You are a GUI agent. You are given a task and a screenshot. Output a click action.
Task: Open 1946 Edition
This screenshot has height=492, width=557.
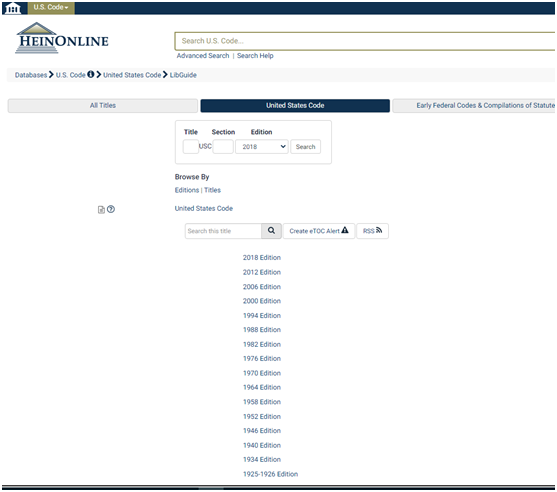[262, 431]
